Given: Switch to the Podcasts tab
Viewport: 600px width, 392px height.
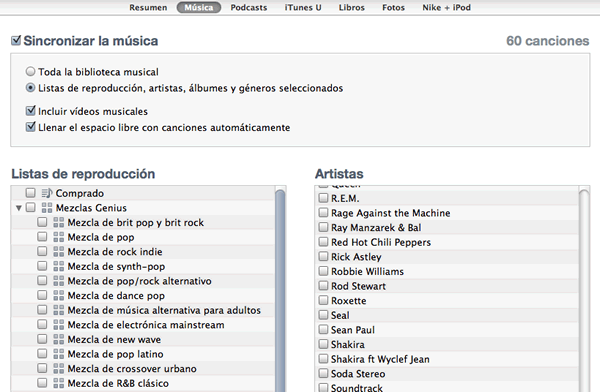Looking at the screenshot, I should tap(249, 8).
